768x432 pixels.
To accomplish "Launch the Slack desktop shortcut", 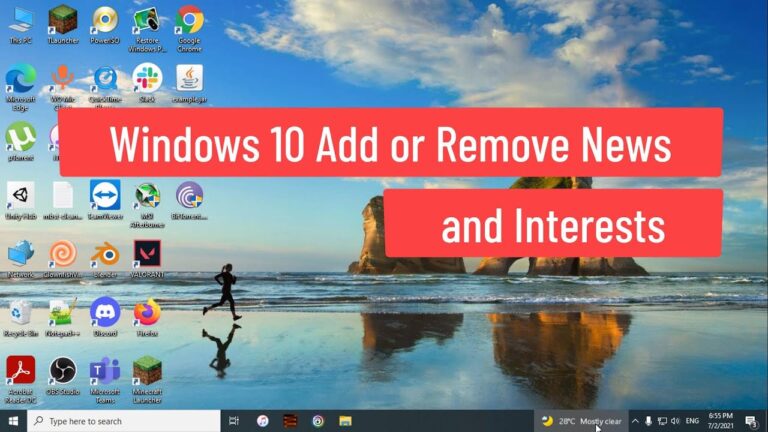I will 147,78.
